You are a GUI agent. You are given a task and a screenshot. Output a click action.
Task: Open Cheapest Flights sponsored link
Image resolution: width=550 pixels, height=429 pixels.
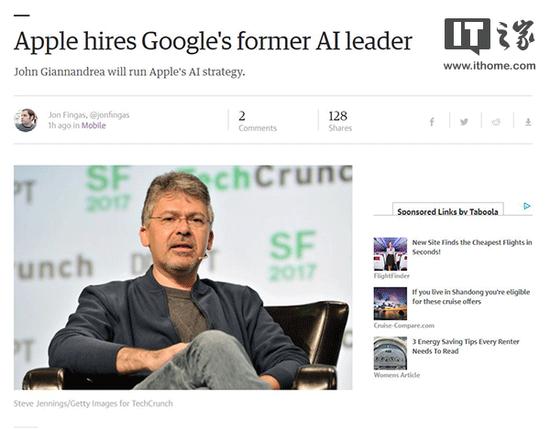472,247
